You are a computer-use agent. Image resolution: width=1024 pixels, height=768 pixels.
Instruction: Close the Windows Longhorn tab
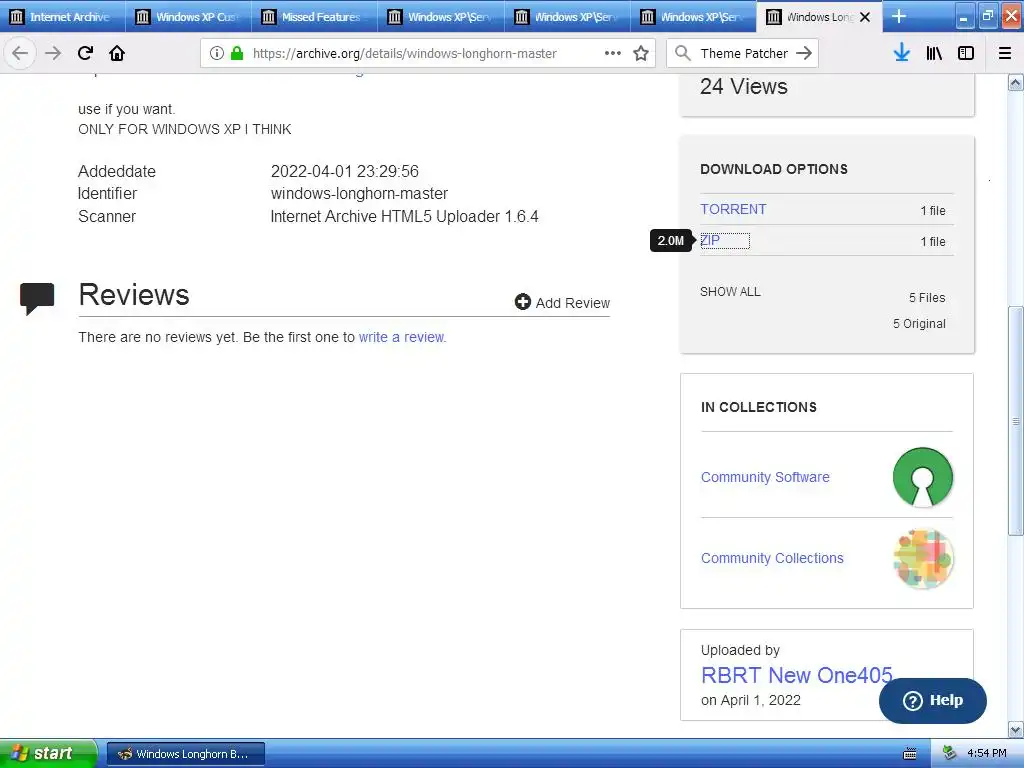865,17
